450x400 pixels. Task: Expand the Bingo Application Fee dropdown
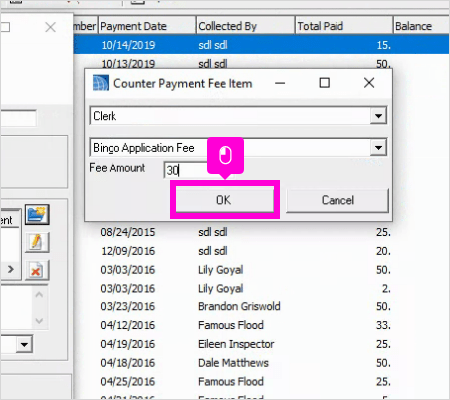coord(378,148)
